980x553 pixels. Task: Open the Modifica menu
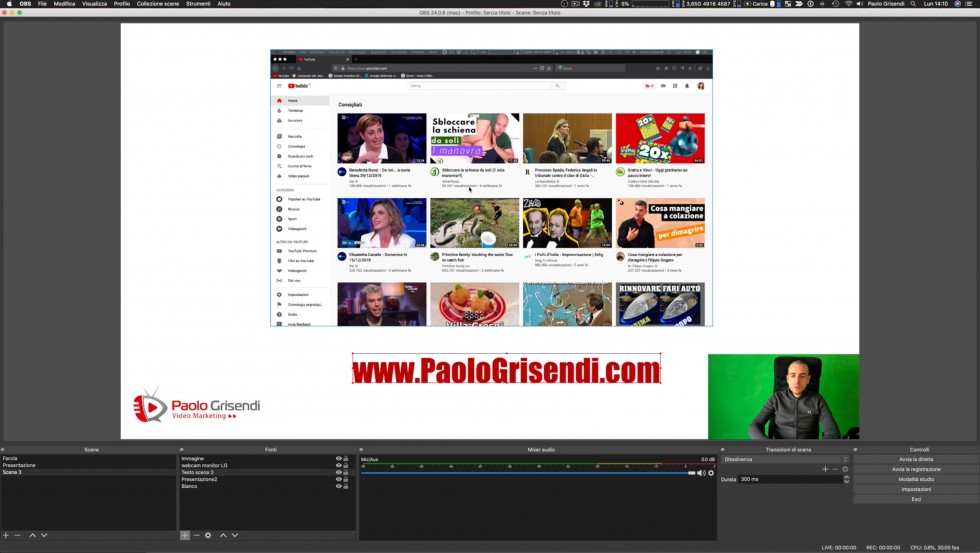pyautogui.click(x=64, y=4)
